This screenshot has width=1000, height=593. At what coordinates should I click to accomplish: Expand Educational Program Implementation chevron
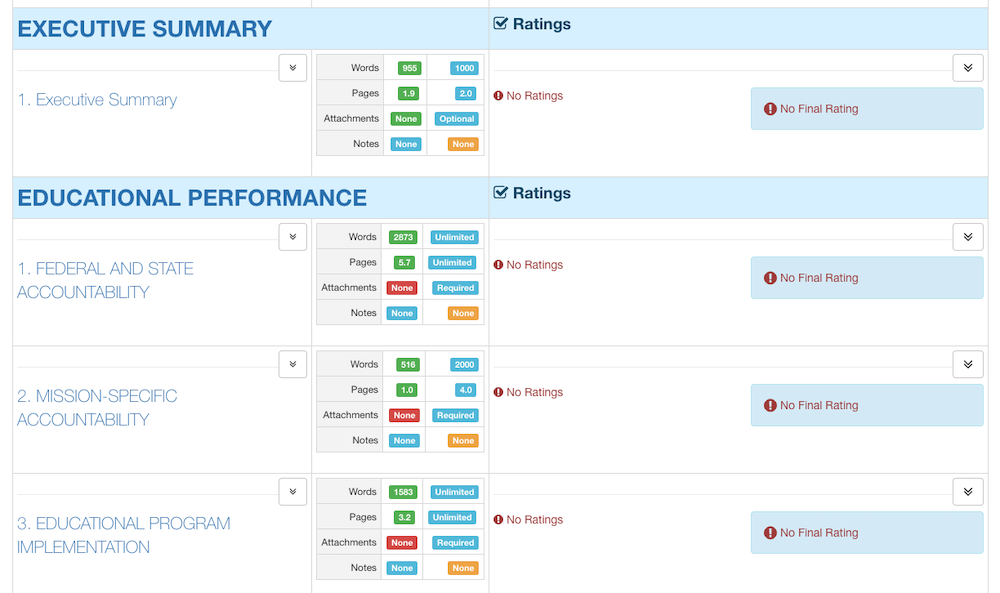coord(292,491)
